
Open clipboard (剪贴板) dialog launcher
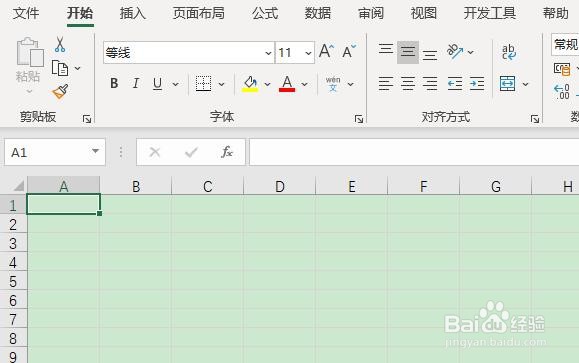[87, 119]
